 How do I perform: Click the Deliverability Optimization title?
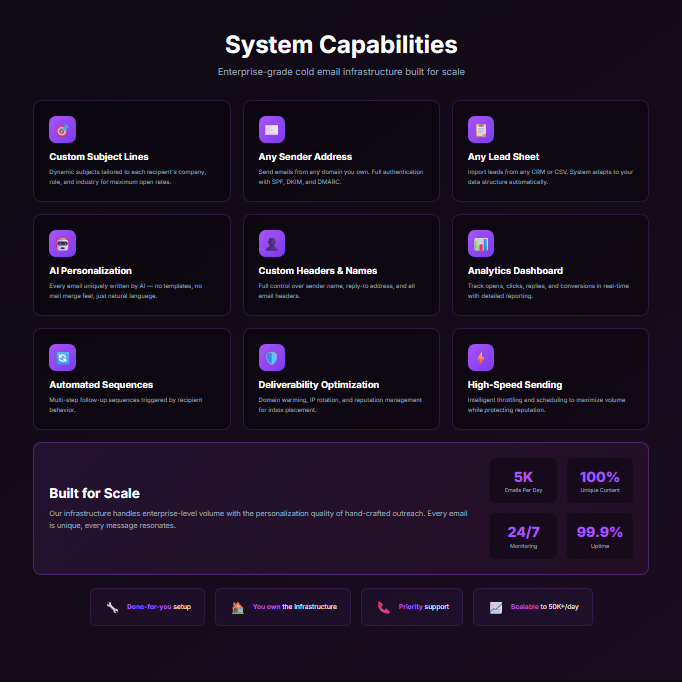[x=318, y=384]
